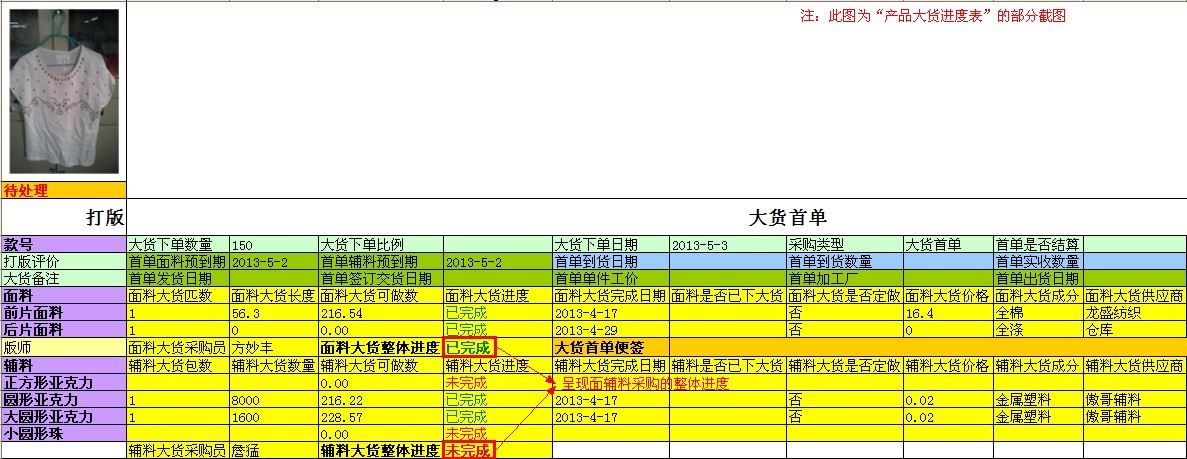This screenshot has width=1187, height=459.
Task: Select the 大货首单 title header
Action: 786,217
